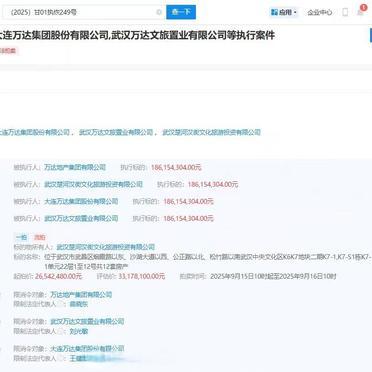Open legal representative name under 万达地产集团 限消令
Screen dimensions: 372x372
point(78,304)
